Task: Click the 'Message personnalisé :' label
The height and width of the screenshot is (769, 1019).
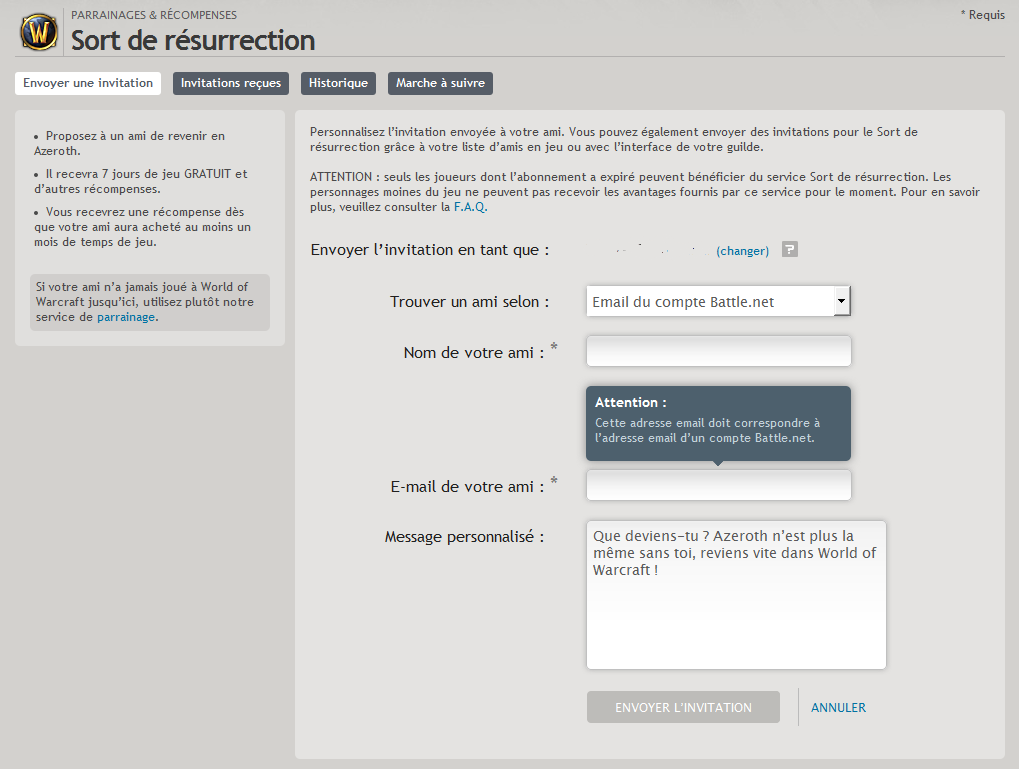Action: click(464, 537)
